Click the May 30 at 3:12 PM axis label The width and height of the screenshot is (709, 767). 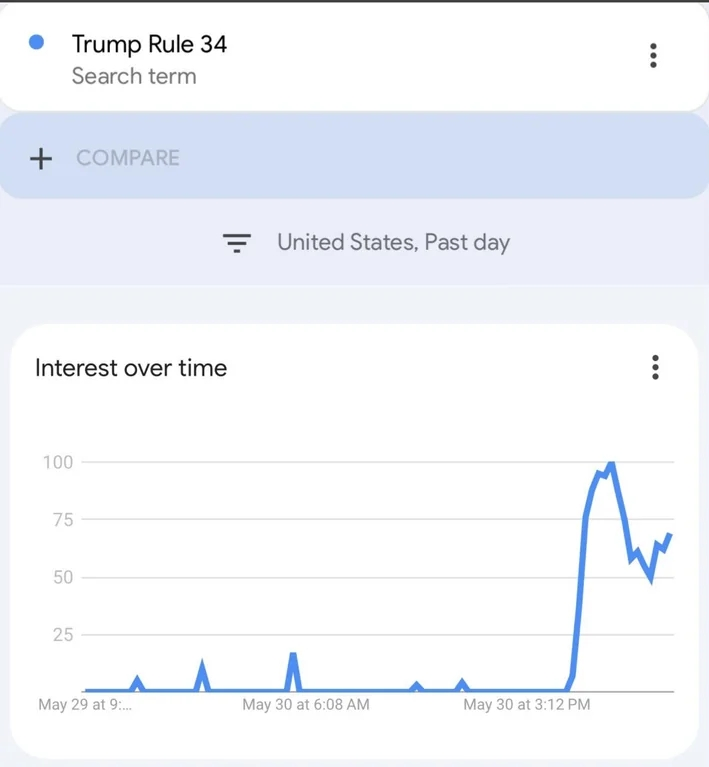[x=527, y=704]
